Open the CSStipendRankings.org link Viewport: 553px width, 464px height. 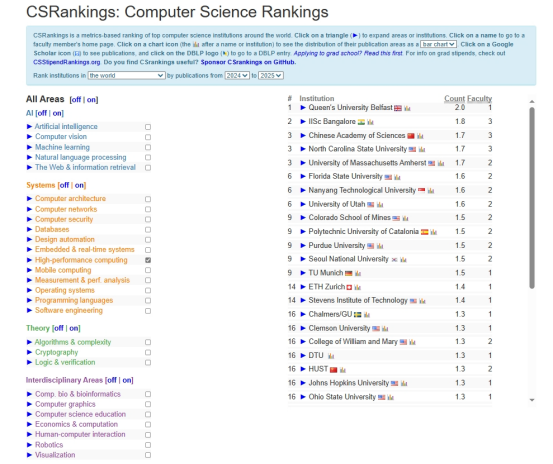coord(67,62)
